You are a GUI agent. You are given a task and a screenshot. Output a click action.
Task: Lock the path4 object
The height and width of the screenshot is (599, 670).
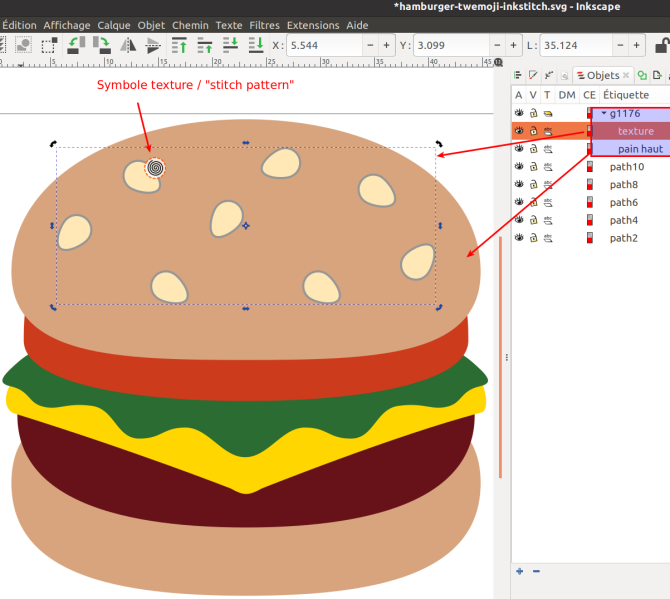coord(533,220)
